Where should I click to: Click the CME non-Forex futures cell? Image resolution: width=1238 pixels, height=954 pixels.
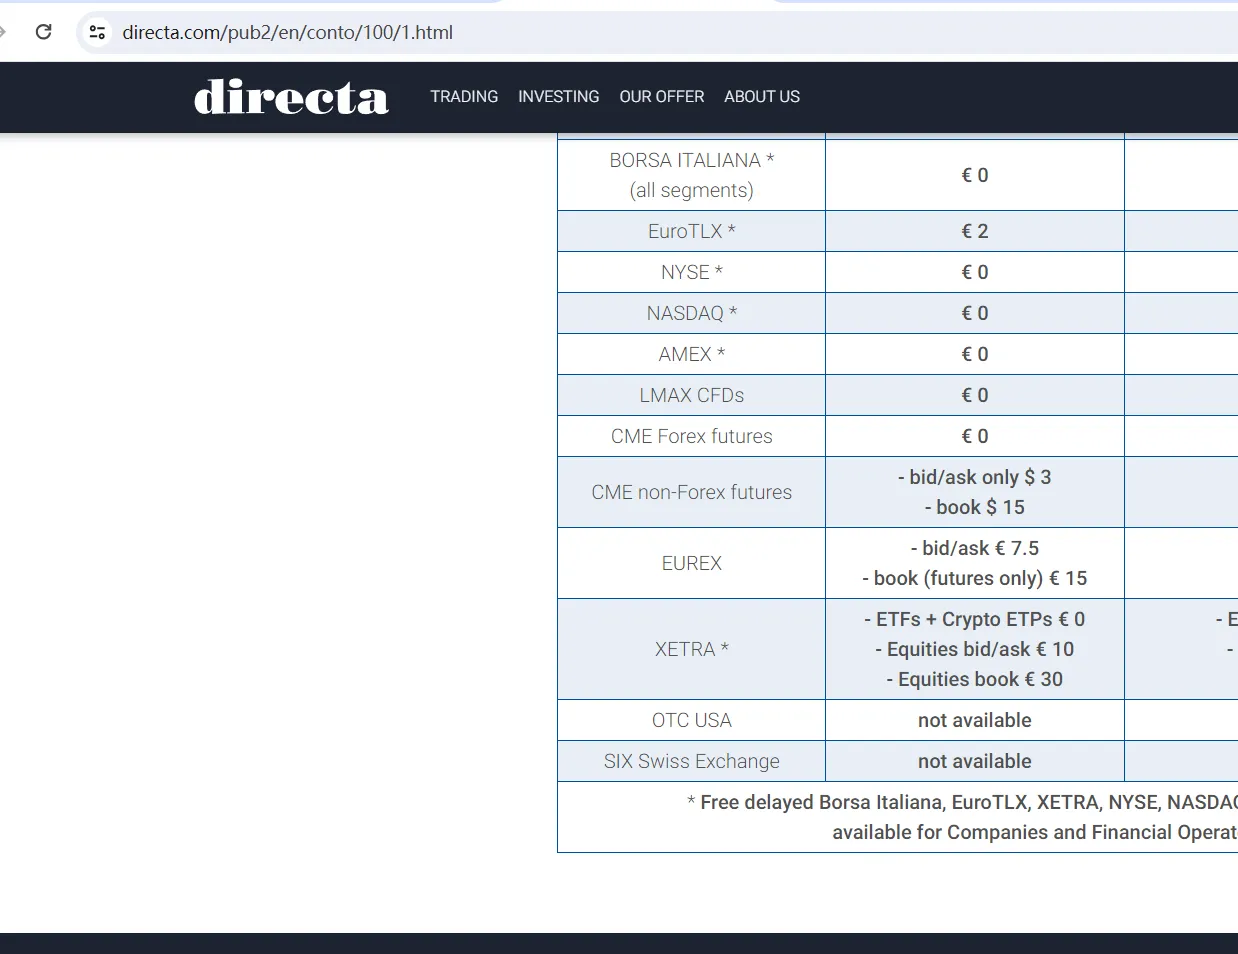coord(691,492)
